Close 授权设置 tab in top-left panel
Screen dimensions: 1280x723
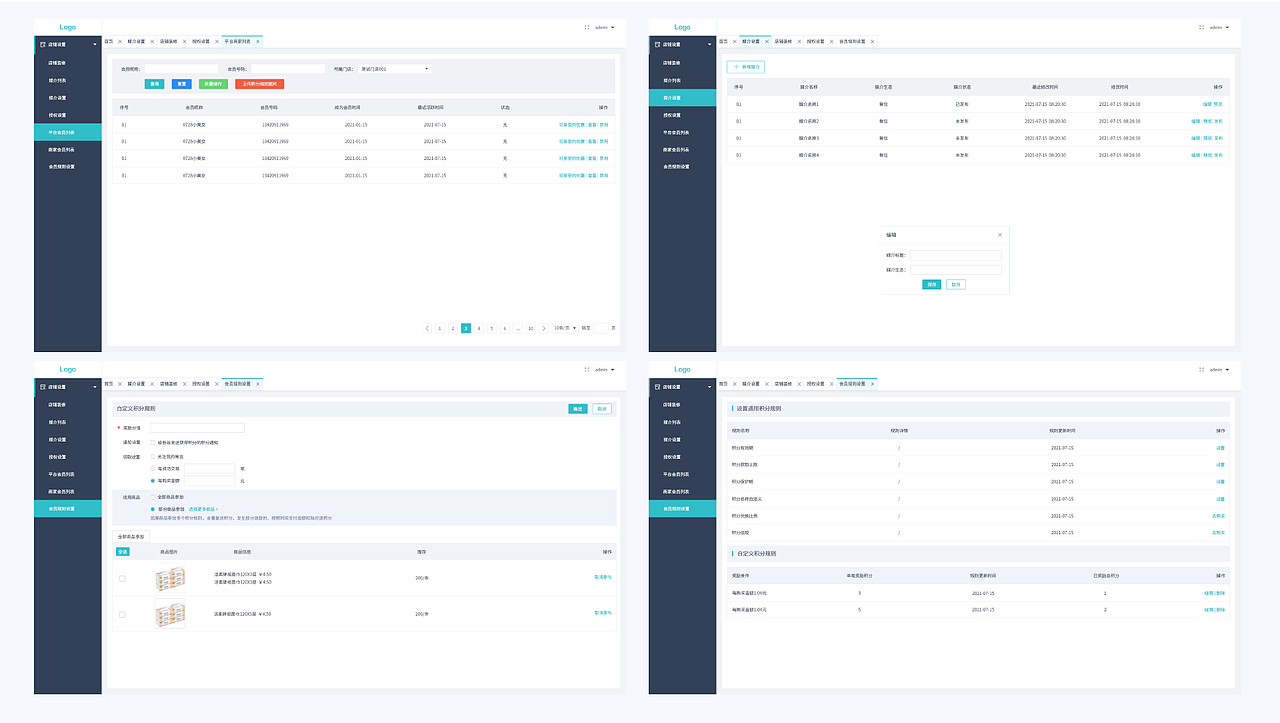click(x=216, y=41)
